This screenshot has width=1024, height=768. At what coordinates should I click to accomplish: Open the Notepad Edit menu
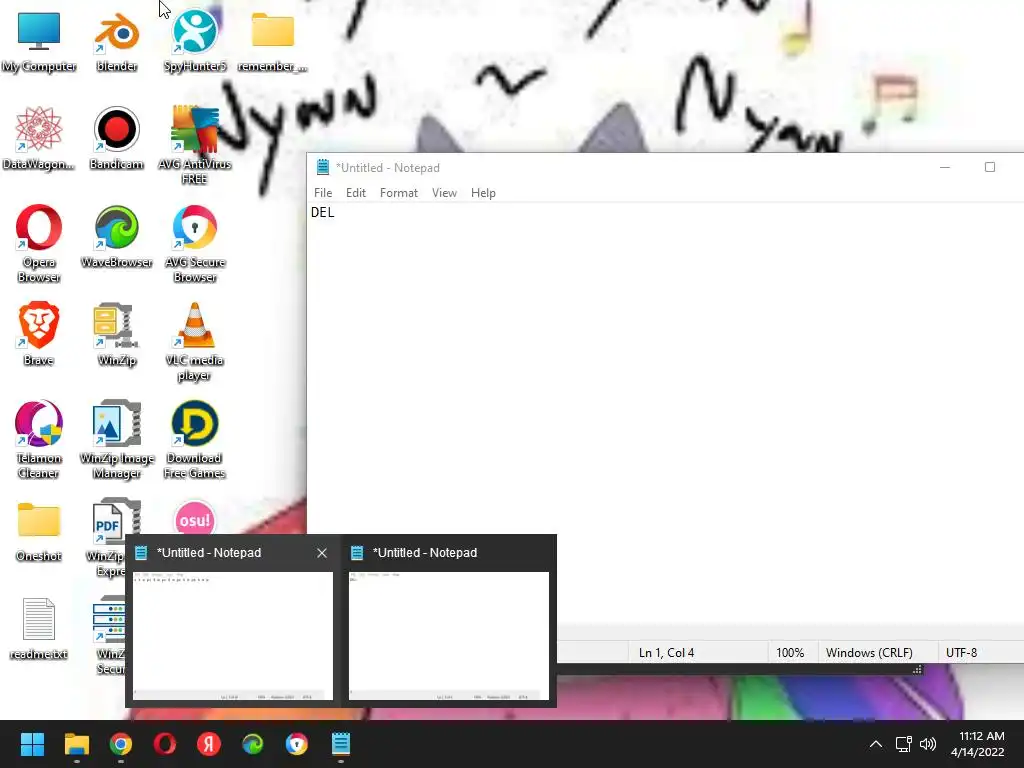356,193
